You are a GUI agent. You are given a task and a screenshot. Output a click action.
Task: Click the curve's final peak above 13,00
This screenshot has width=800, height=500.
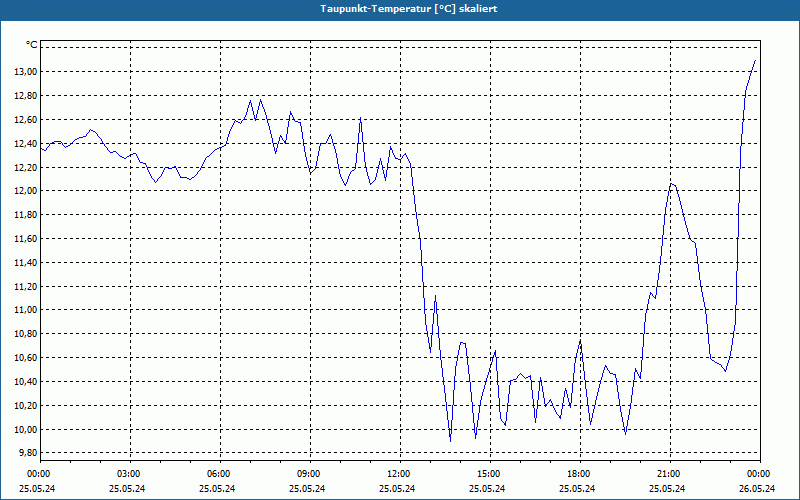point(755,60)
